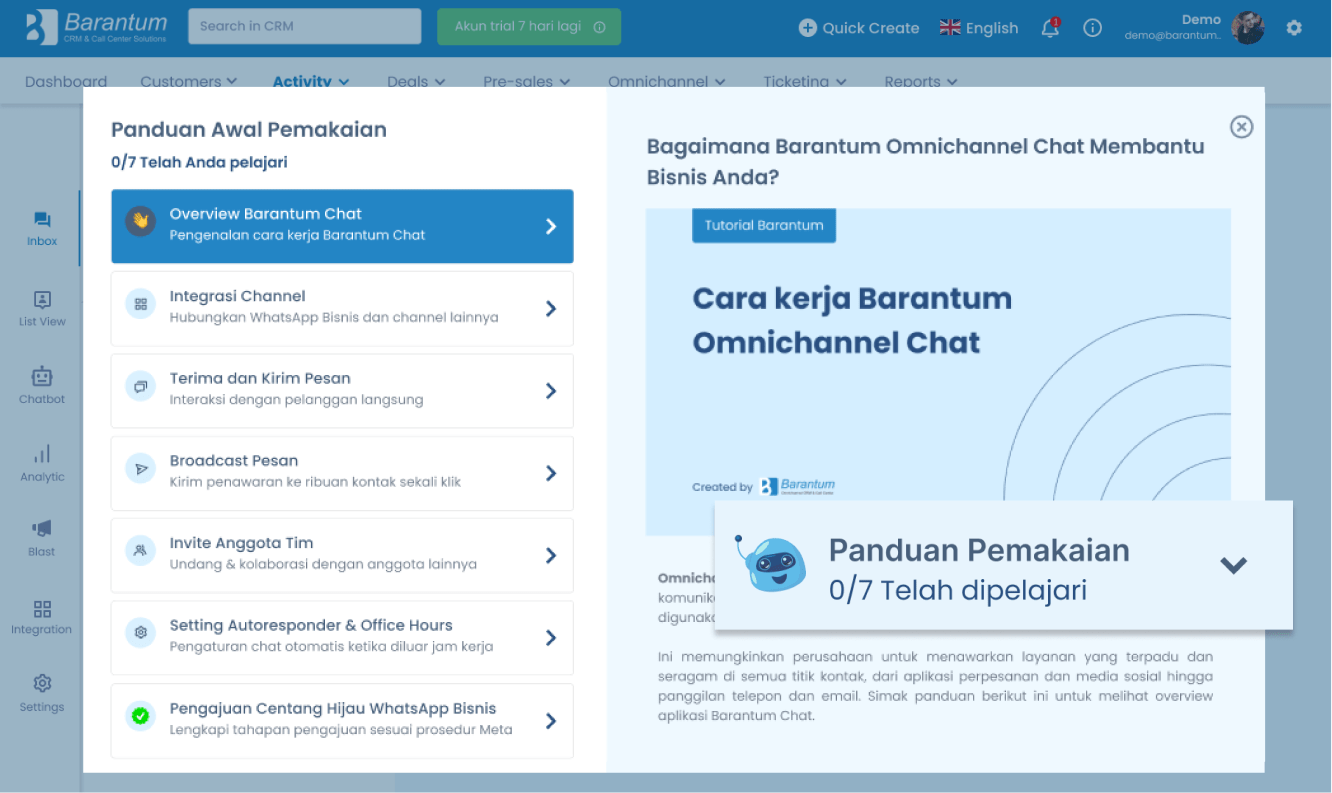Click the 0/7 Telah Anda pelajari text
The width and height of the screenshot is (1332, 793).
click(199, 162)
